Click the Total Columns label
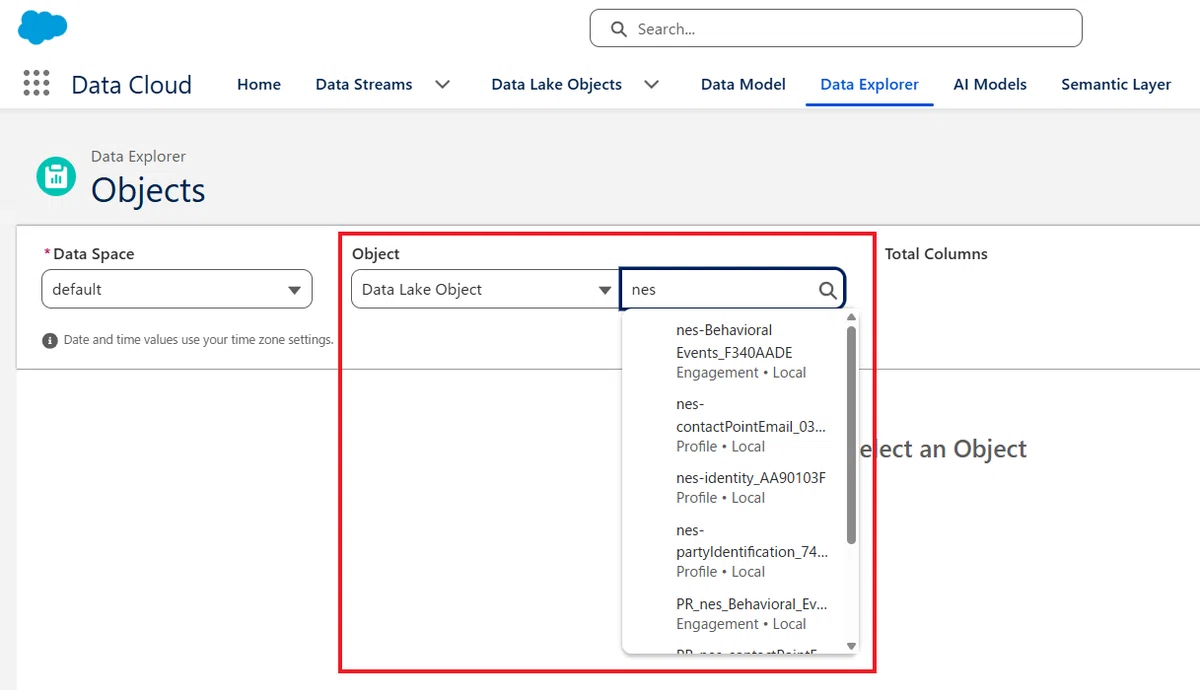This screenshot has height=690, width=1200. point(936,254)
